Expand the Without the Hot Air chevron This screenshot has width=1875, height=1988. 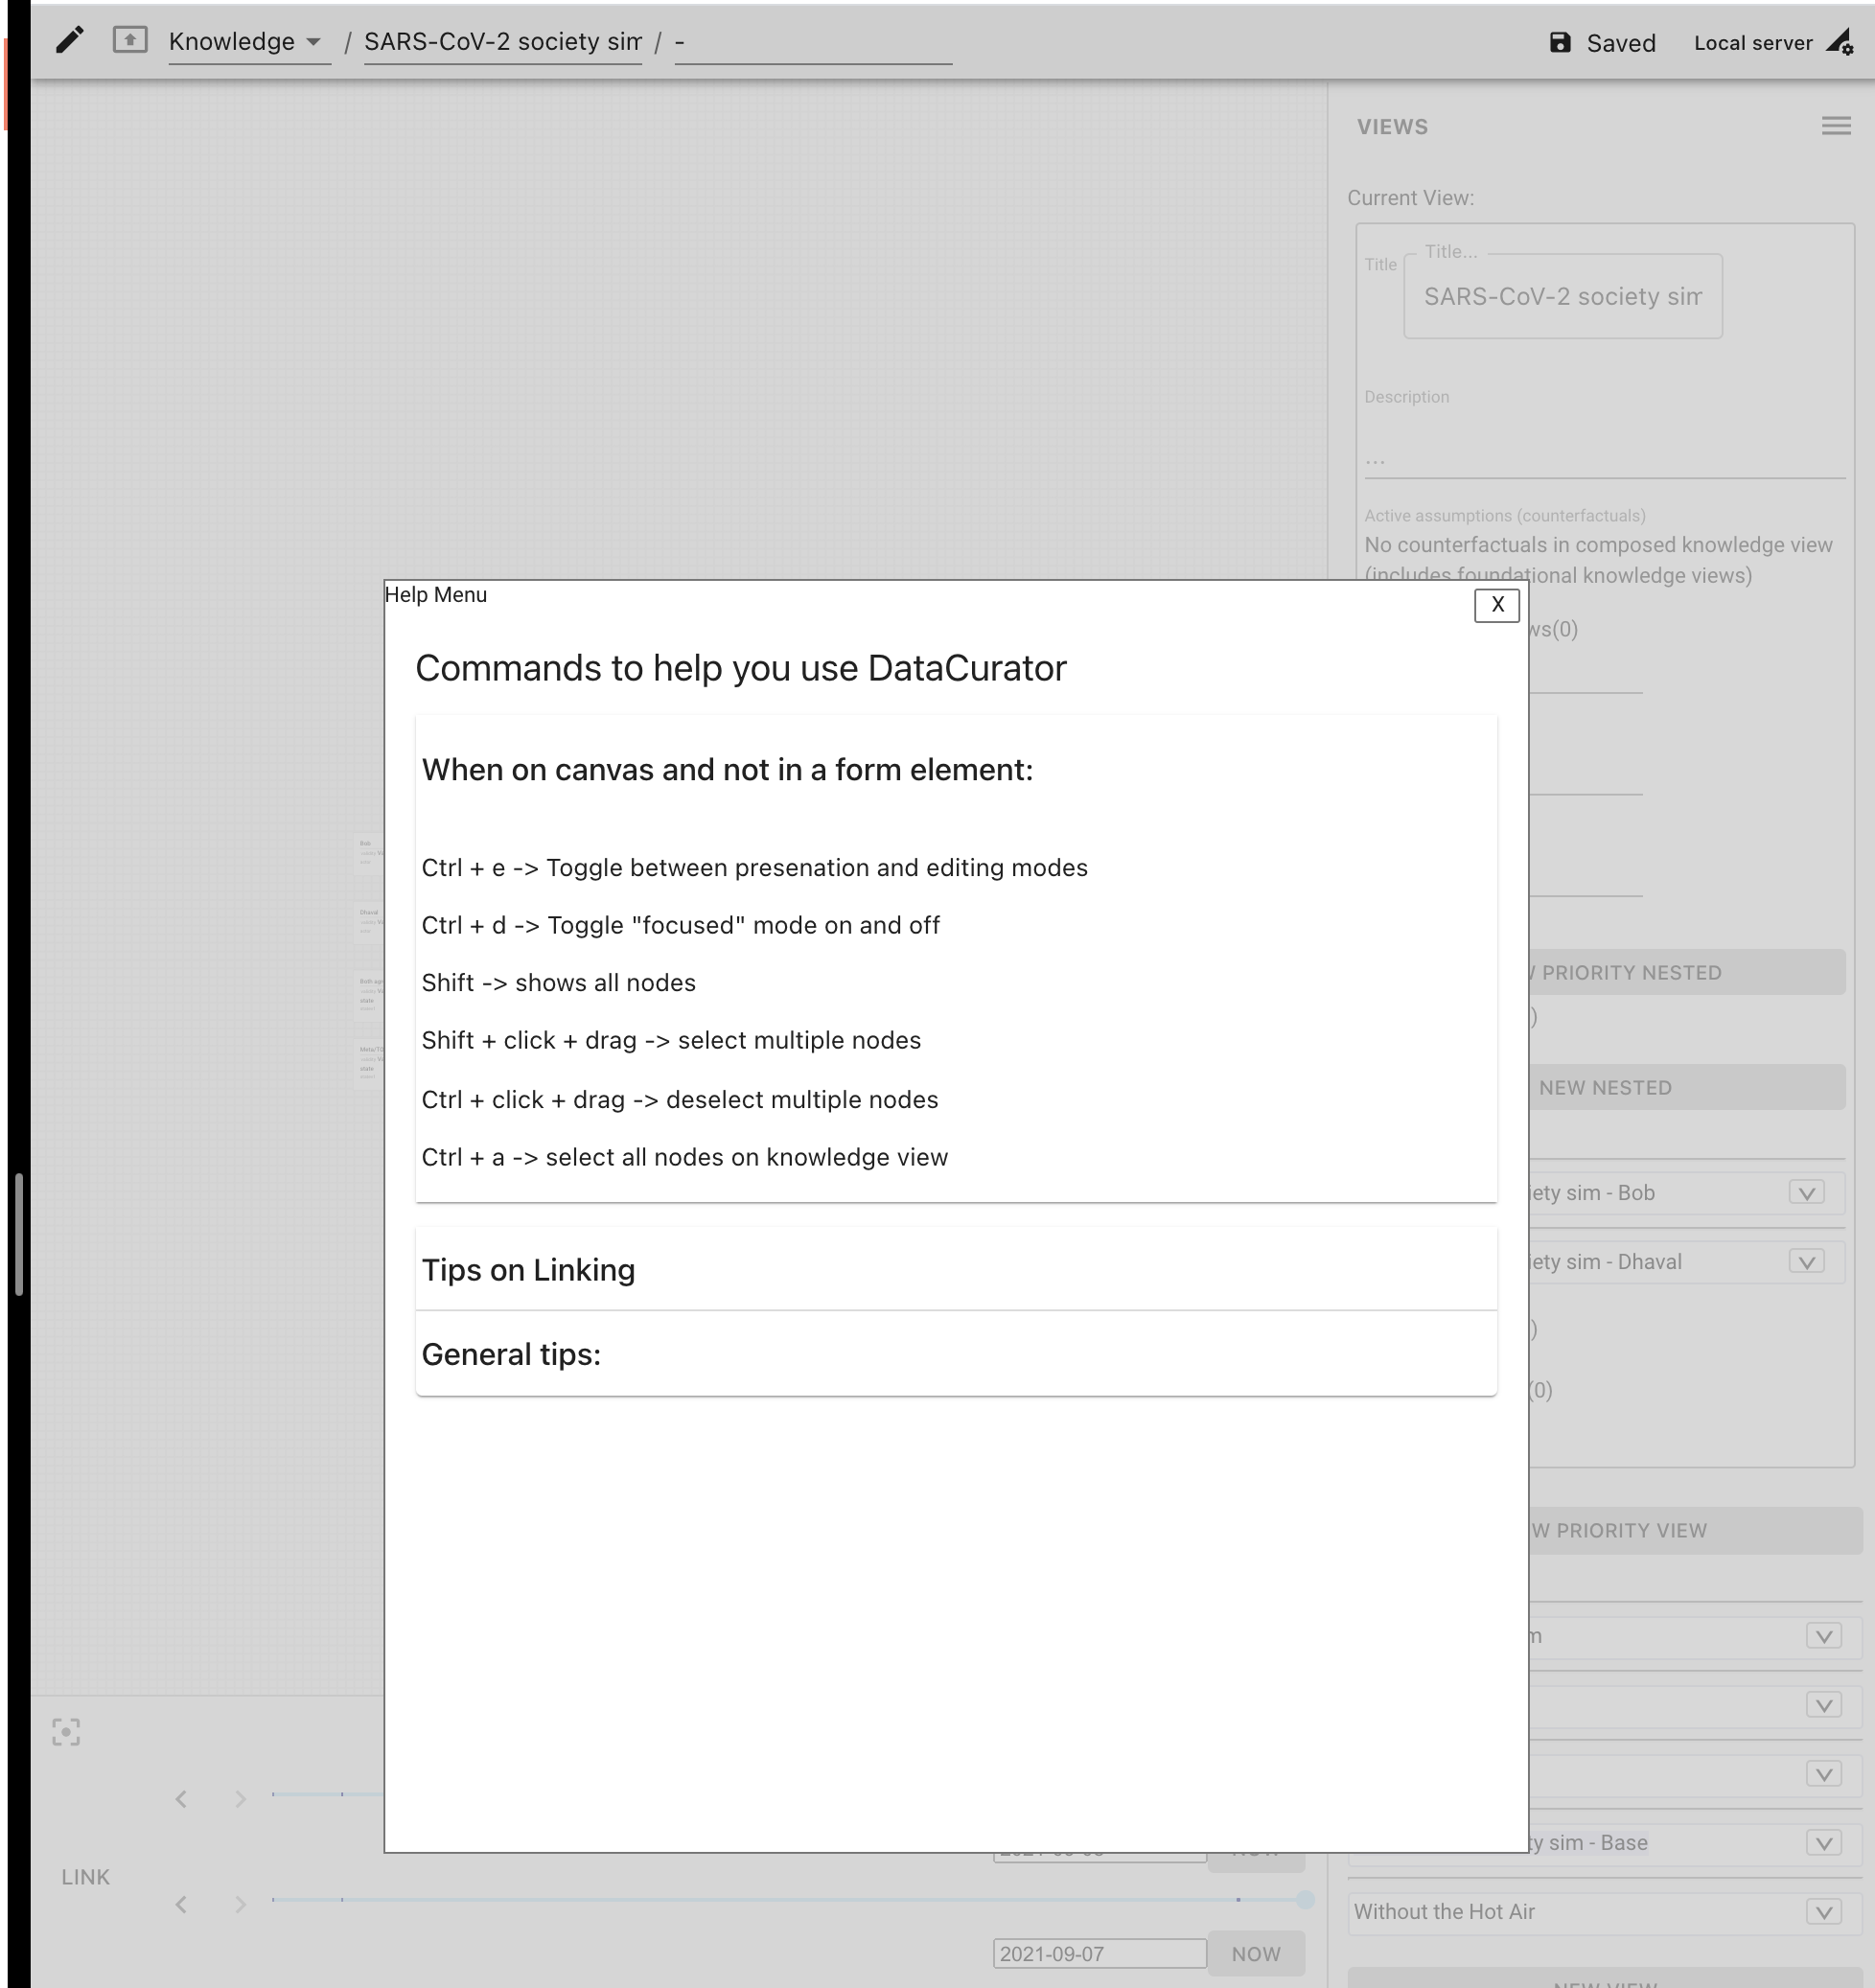point(1824,1912)
